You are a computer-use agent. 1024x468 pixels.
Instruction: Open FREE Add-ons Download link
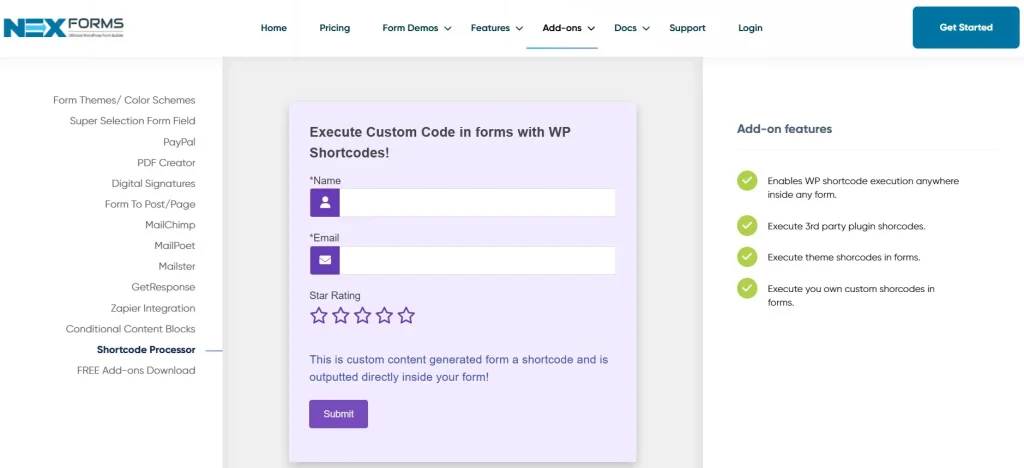[136, 370]
